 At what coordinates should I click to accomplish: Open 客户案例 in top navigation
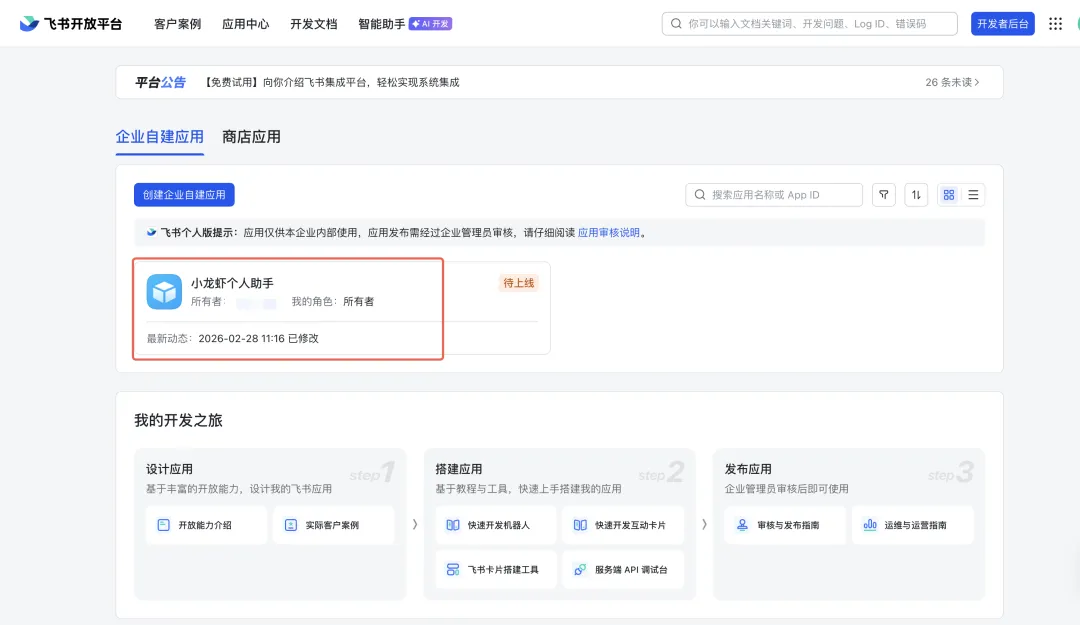click(177, 24)
